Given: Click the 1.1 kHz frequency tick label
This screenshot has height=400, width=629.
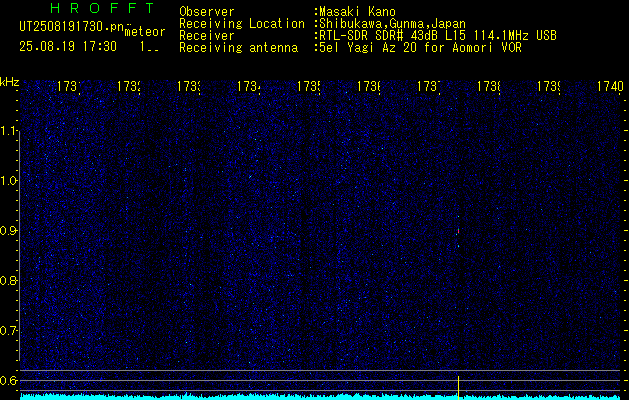Looking at the screenshot, I should coord(10,131).
